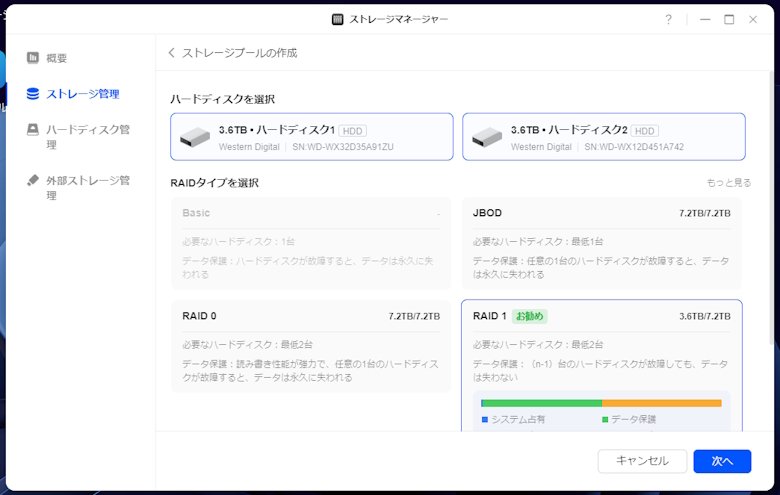This screenshot has width=780, height=495.
Task: Select the ハードディスク2 disk card
Action: click(603, 137)
